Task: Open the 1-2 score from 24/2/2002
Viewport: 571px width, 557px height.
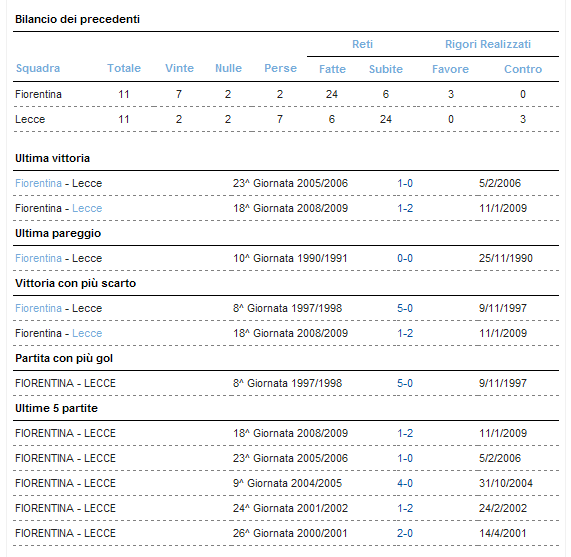Action: coord(405,508)
